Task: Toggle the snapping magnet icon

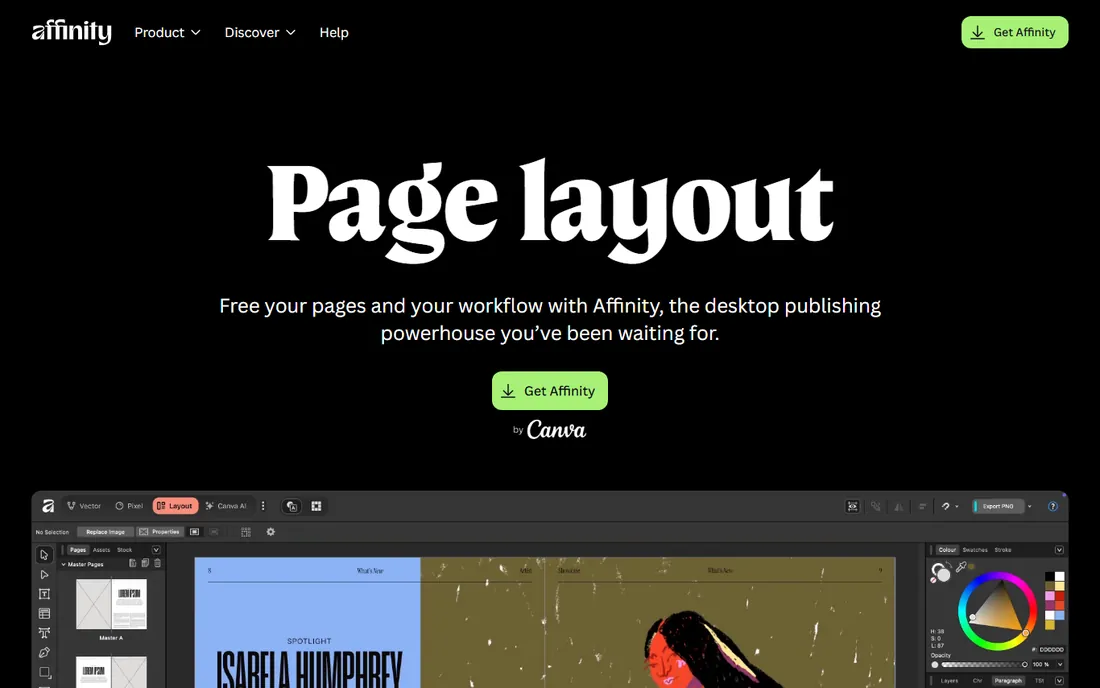Action: pos(946,506)
